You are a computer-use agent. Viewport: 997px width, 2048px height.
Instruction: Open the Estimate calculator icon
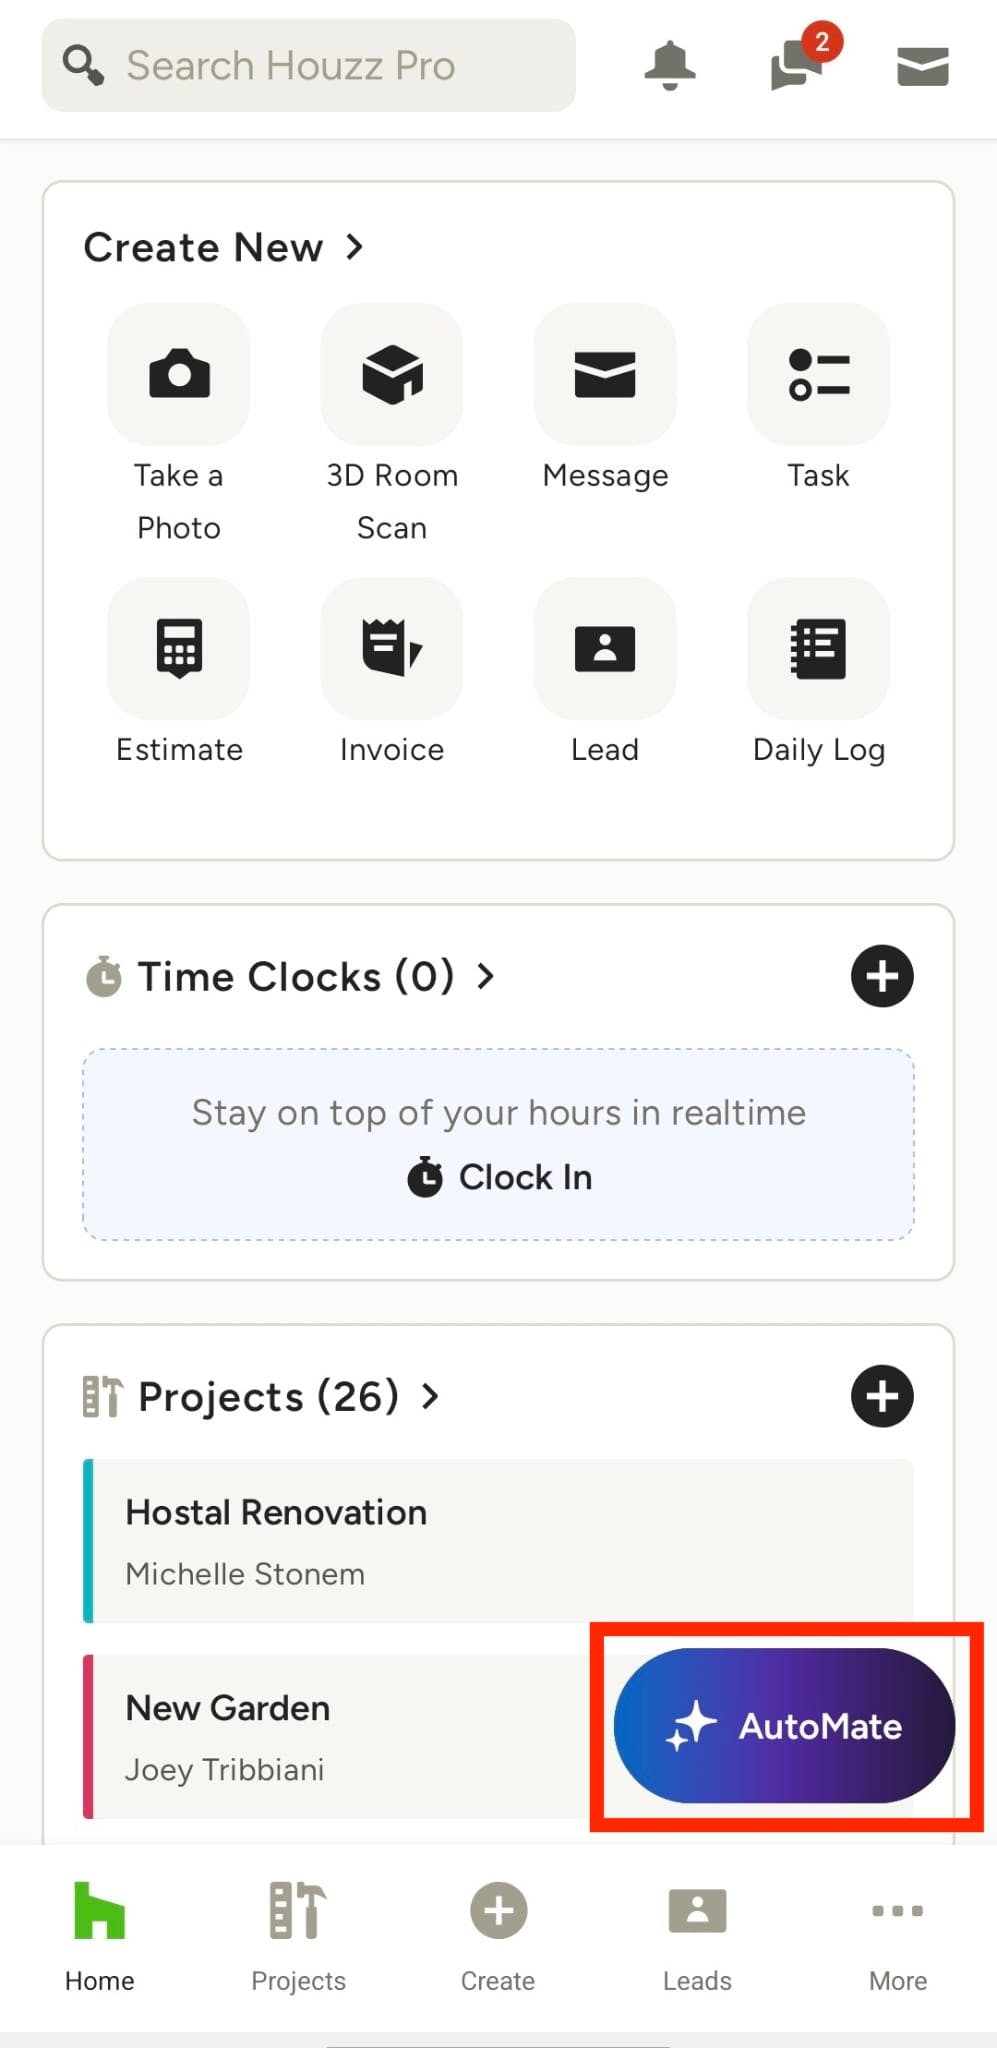[x=179, y=648]
